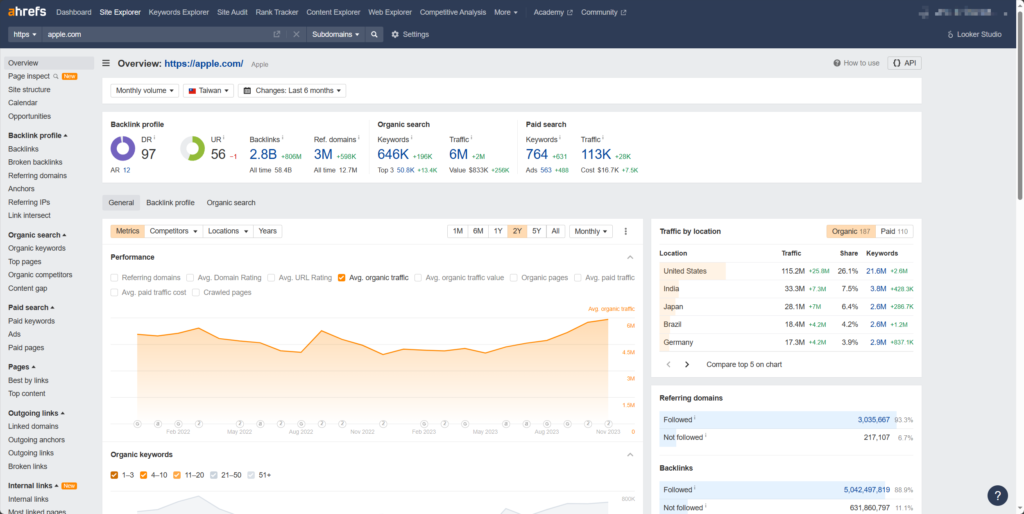Open the Locations dropdown
Image resolution: width=1024 pixels, height=514 pixels.
point(228,231)
